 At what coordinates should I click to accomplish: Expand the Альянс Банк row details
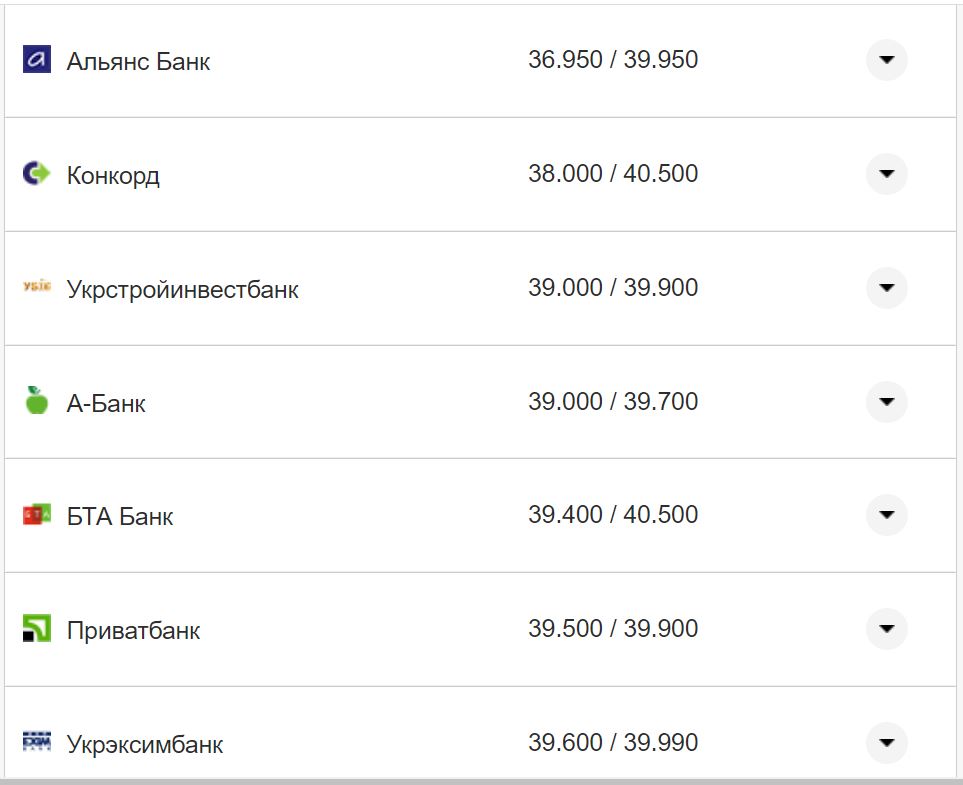click(886, 60)
